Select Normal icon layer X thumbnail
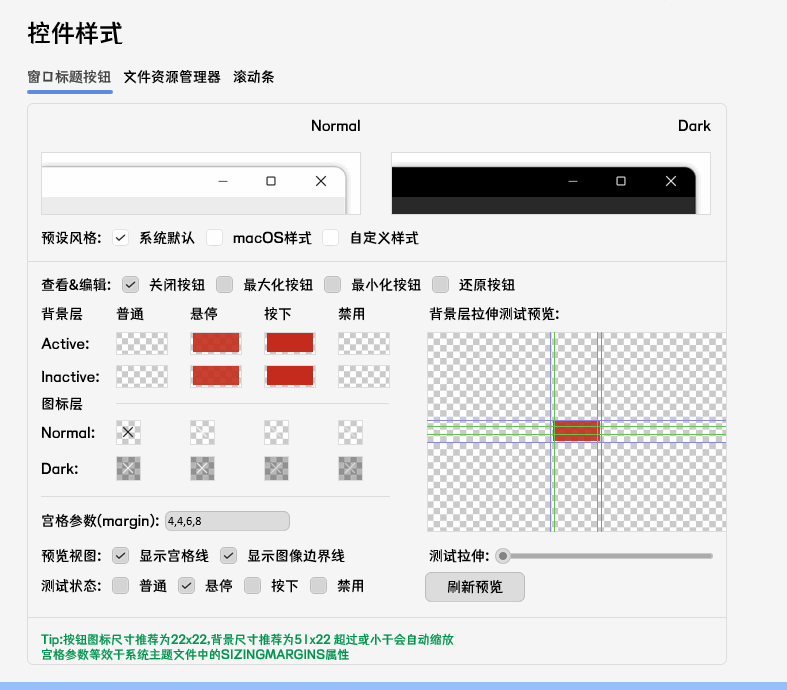The height and width of the screenshot is (690, 787). tap(128, 432)
